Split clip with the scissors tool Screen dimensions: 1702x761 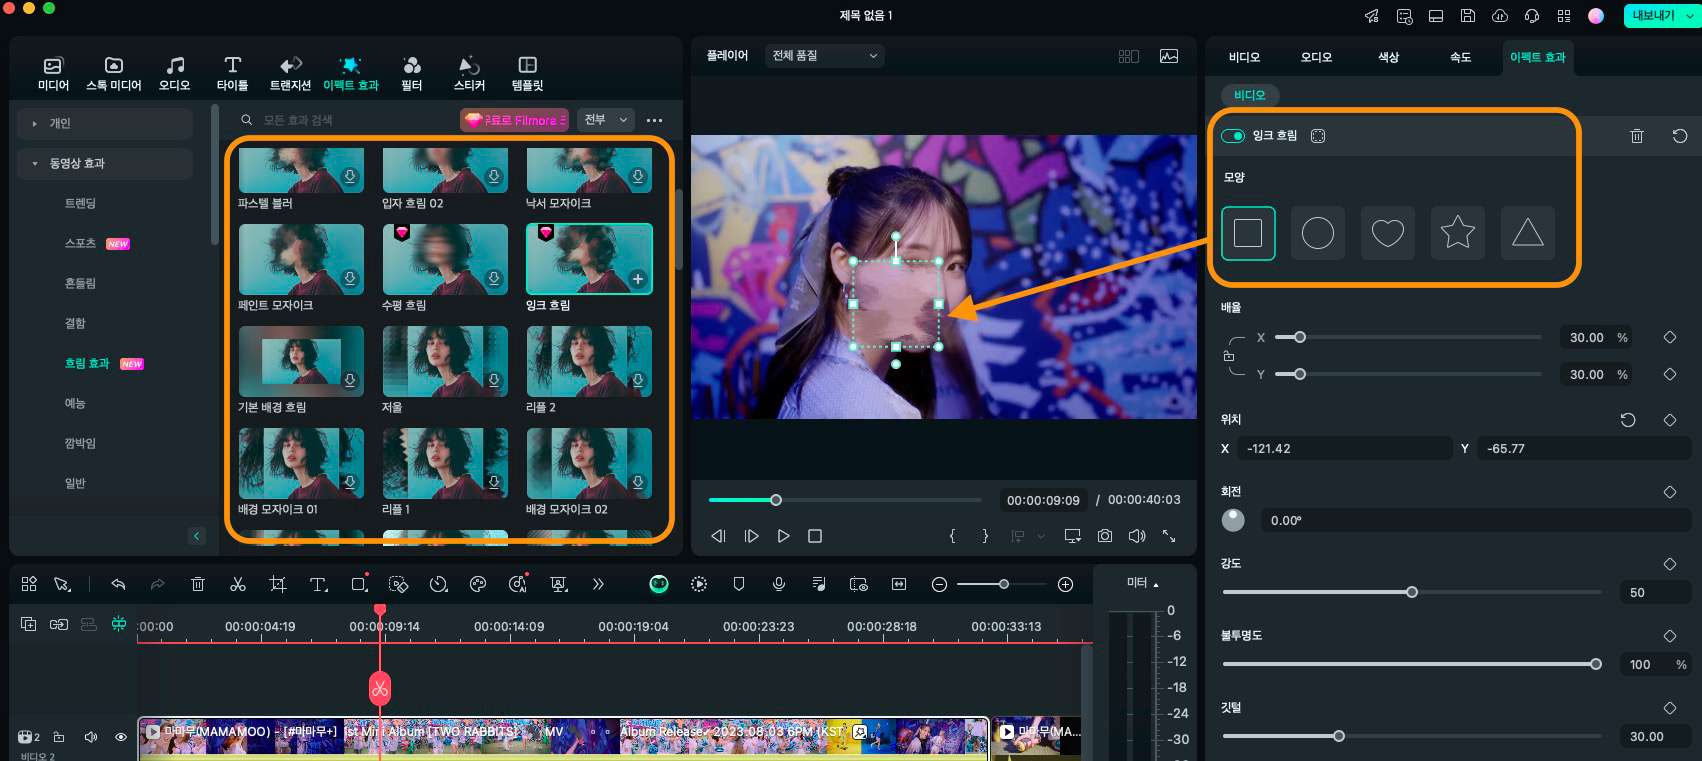[238, 584]
